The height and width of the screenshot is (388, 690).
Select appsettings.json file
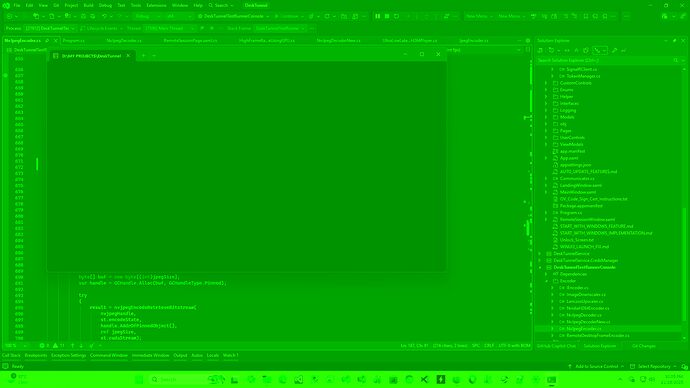click(575, 165)
